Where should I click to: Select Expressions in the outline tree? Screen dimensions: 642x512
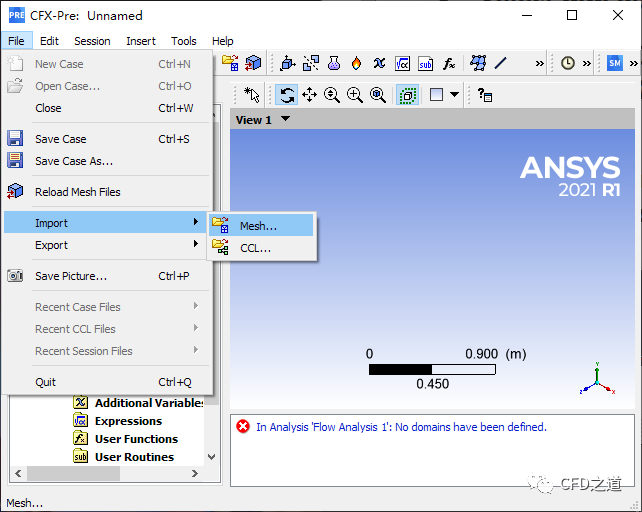pos(128,421)
